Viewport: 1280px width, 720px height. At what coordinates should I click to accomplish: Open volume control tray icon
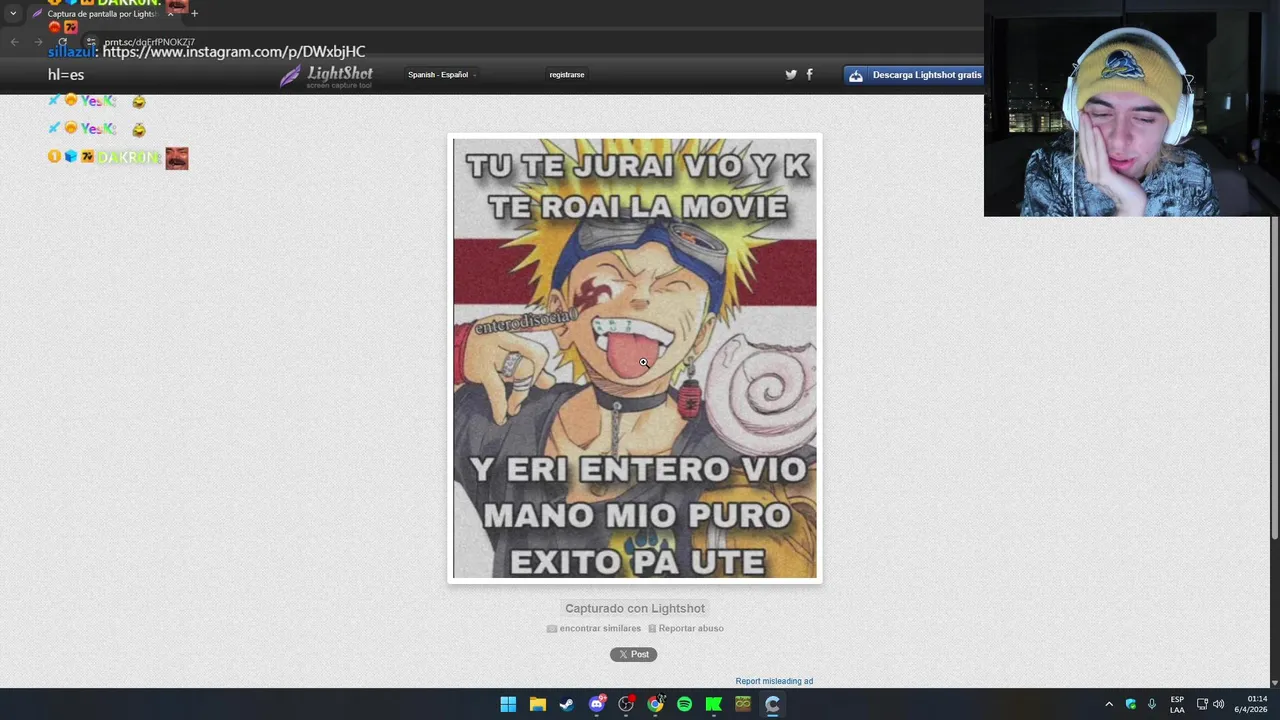pyautogui.click(x=1218, y=704)
